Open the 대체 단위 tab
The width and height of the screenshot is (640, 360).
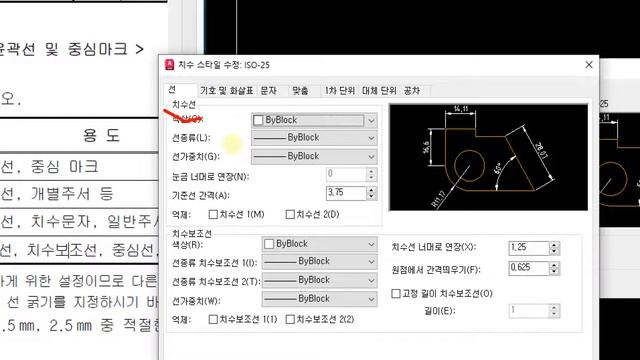(x=379, y=91)
